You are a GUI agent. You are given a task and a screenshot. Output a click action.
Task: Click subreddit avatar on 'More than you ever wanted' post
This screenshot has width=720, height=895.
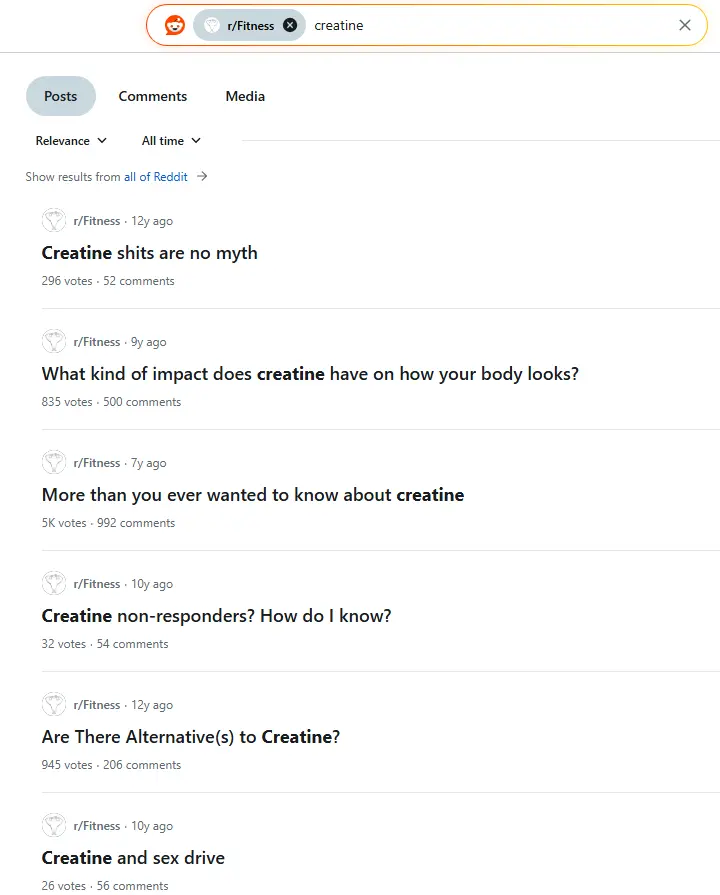click(x=54, y=463)
